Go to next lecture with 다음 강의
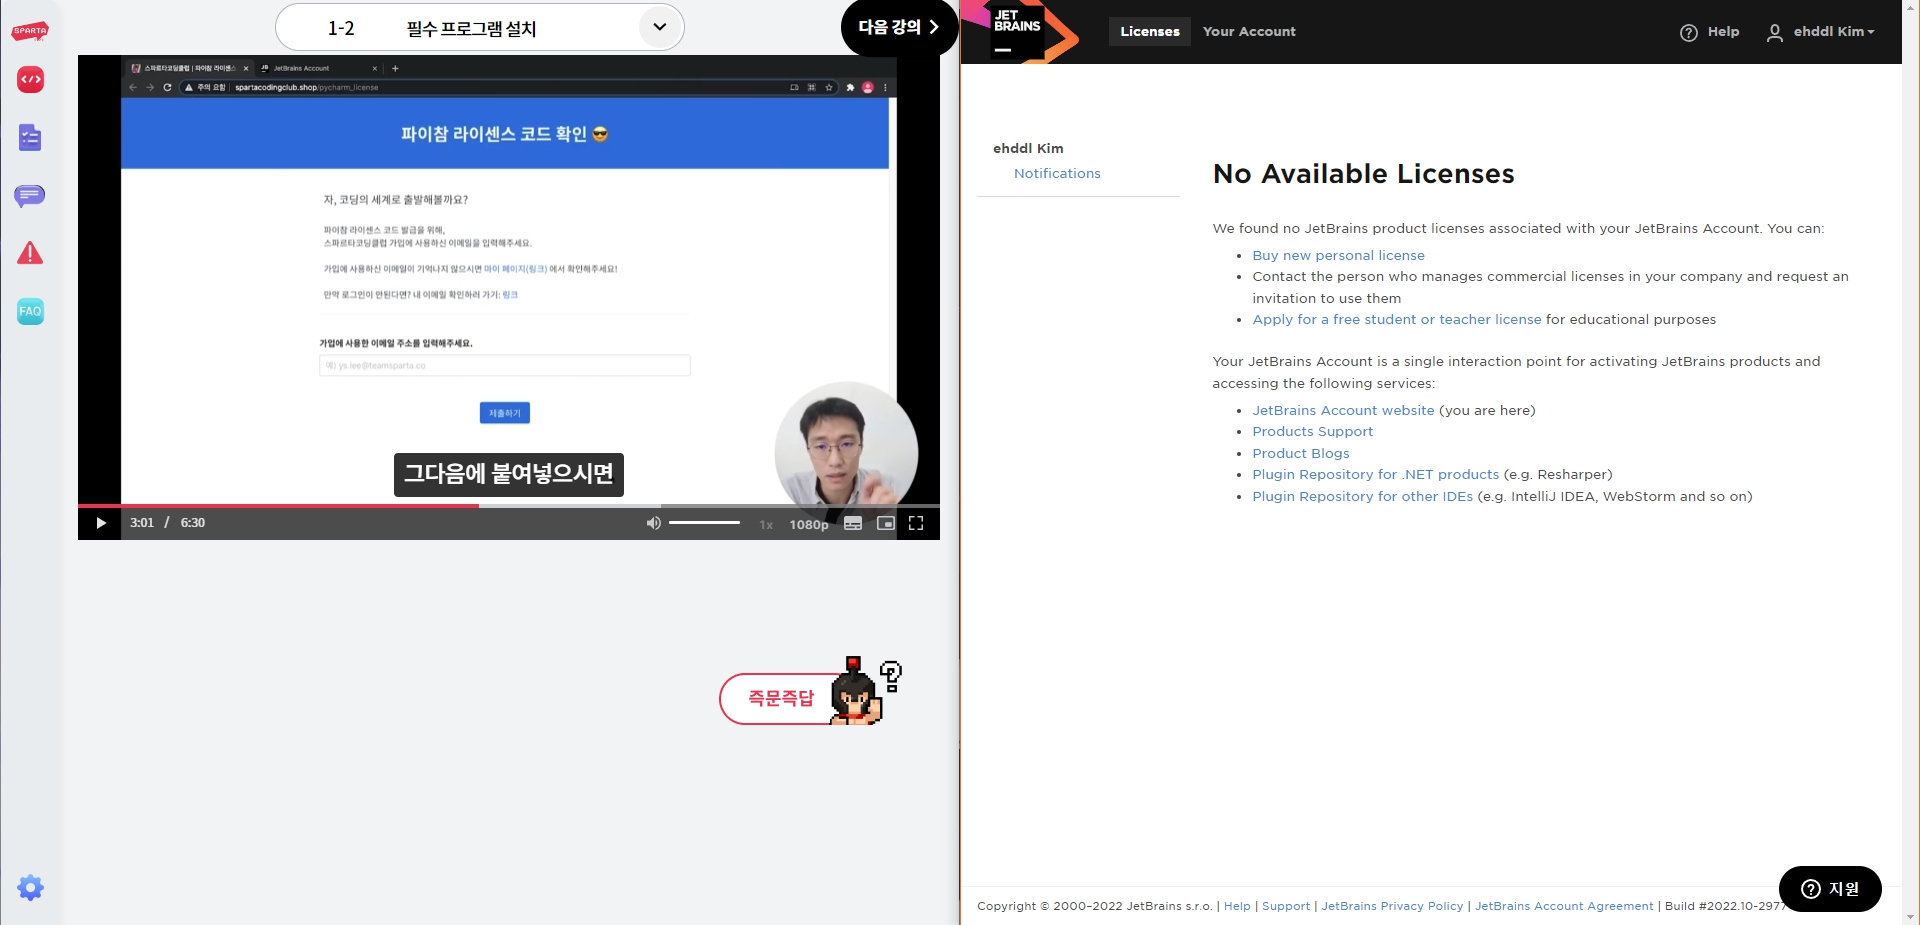The image size is (1920, 925). point(899,27)
